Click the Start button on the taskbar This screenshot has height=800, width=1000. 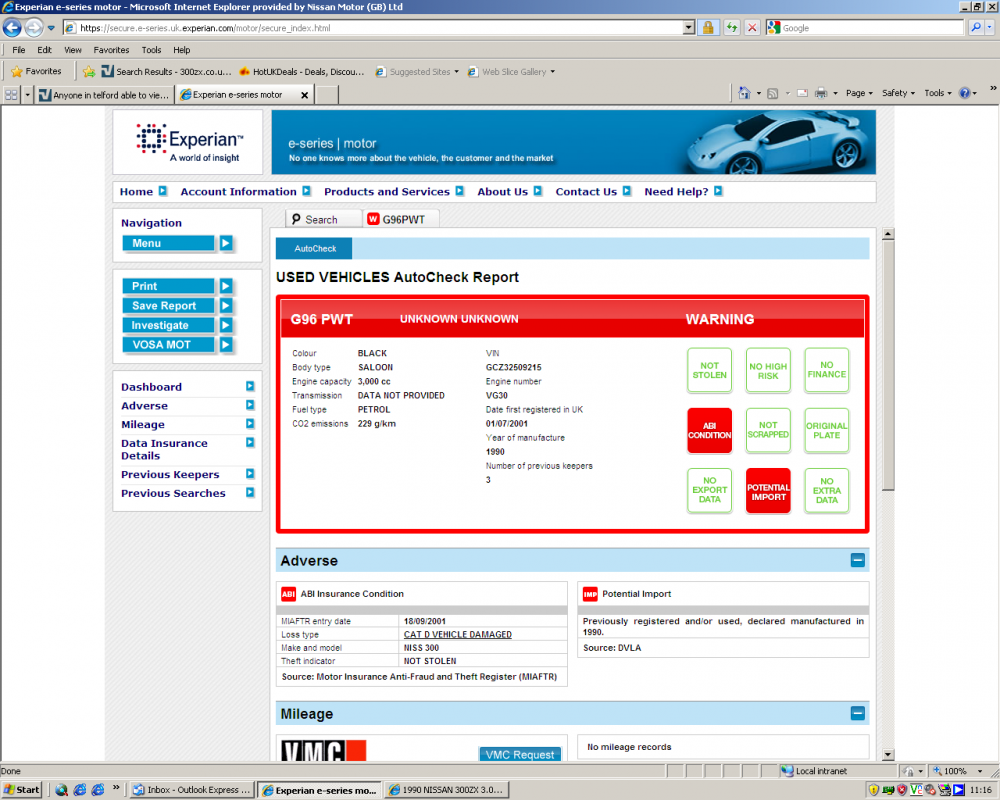(22, 790)
